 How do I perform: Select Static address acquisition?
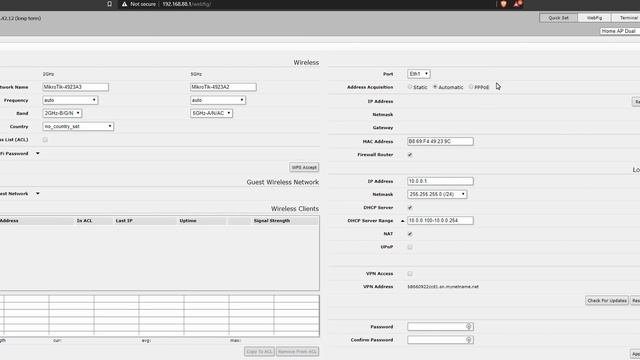tap(410, 87)
